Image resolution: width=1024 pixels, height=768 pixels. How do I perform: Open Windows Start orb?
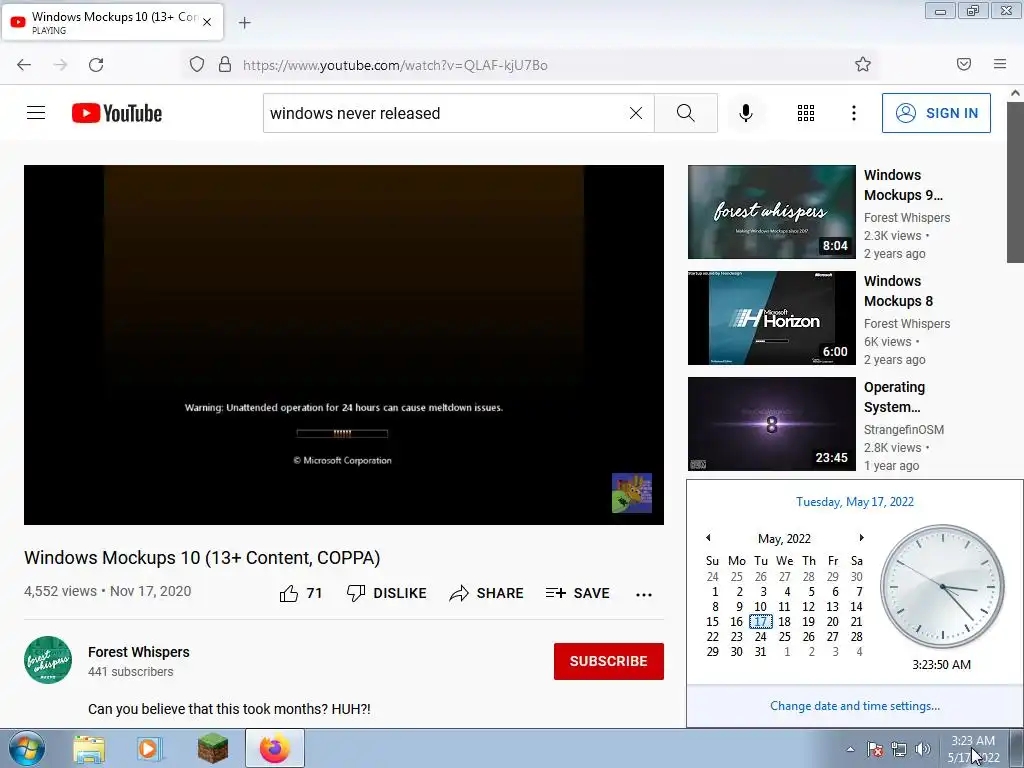(27, 748)
